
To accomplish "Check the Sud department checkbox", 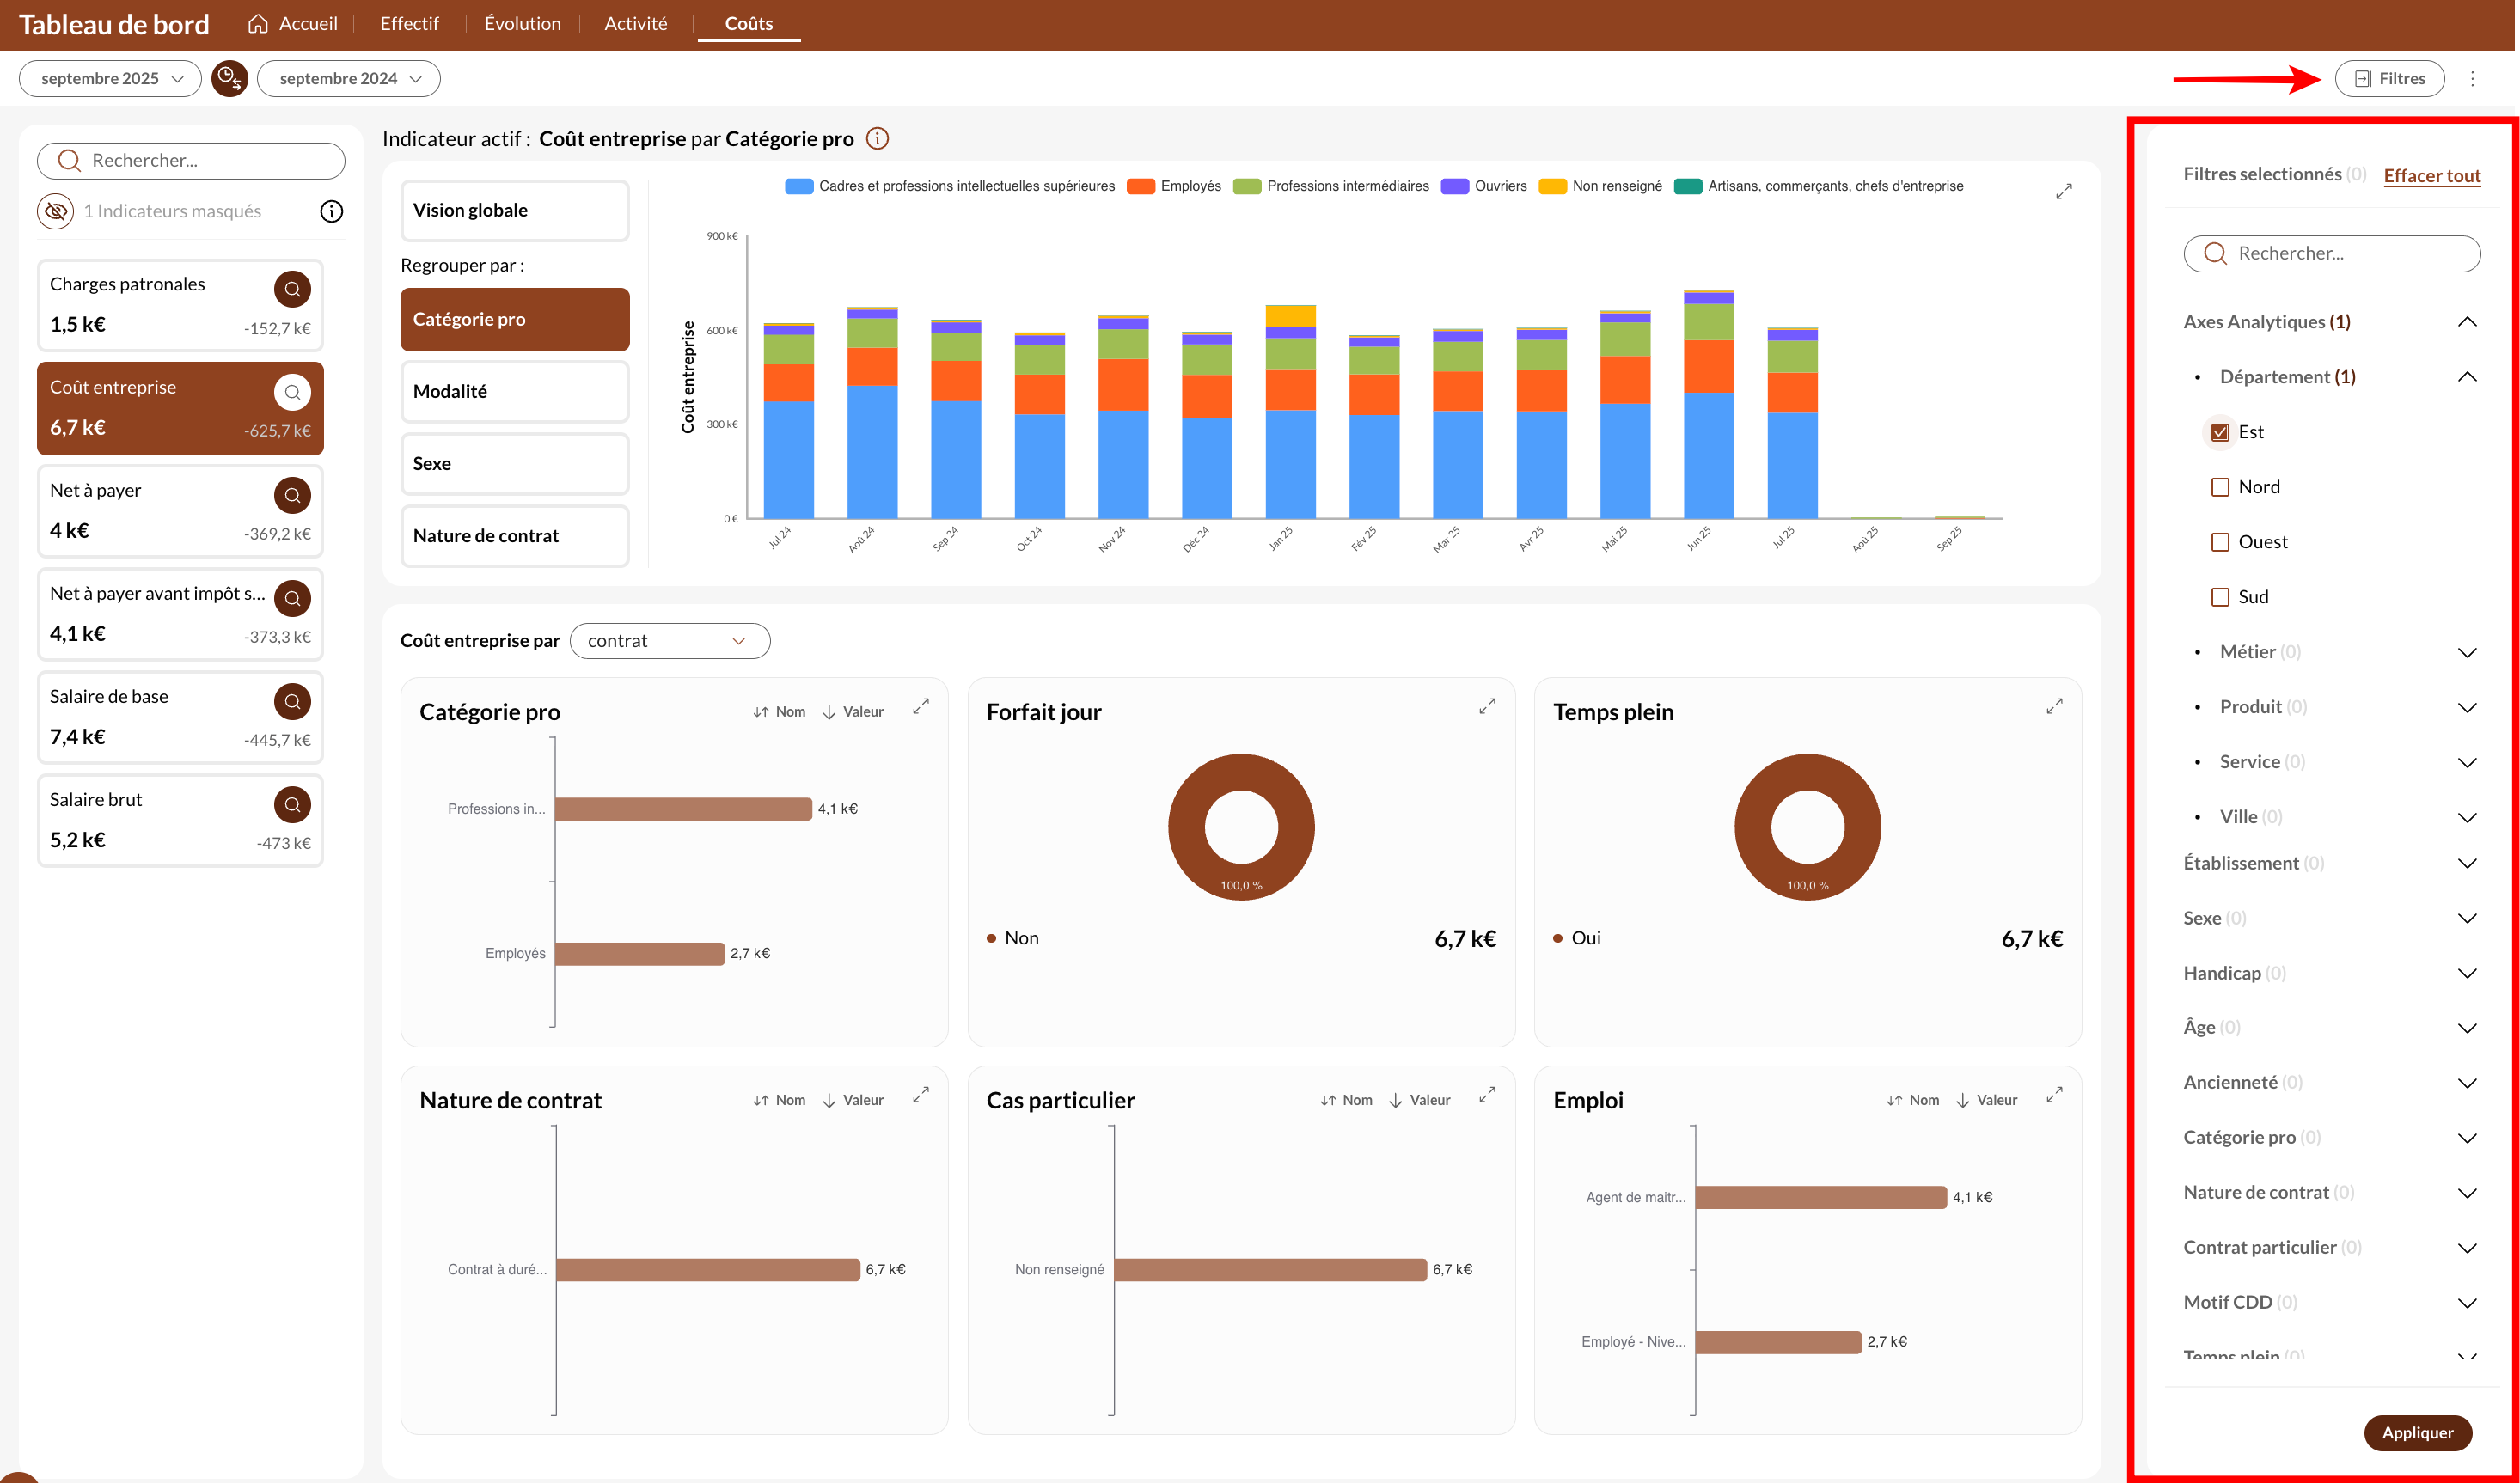I will tap(2220, 597).
